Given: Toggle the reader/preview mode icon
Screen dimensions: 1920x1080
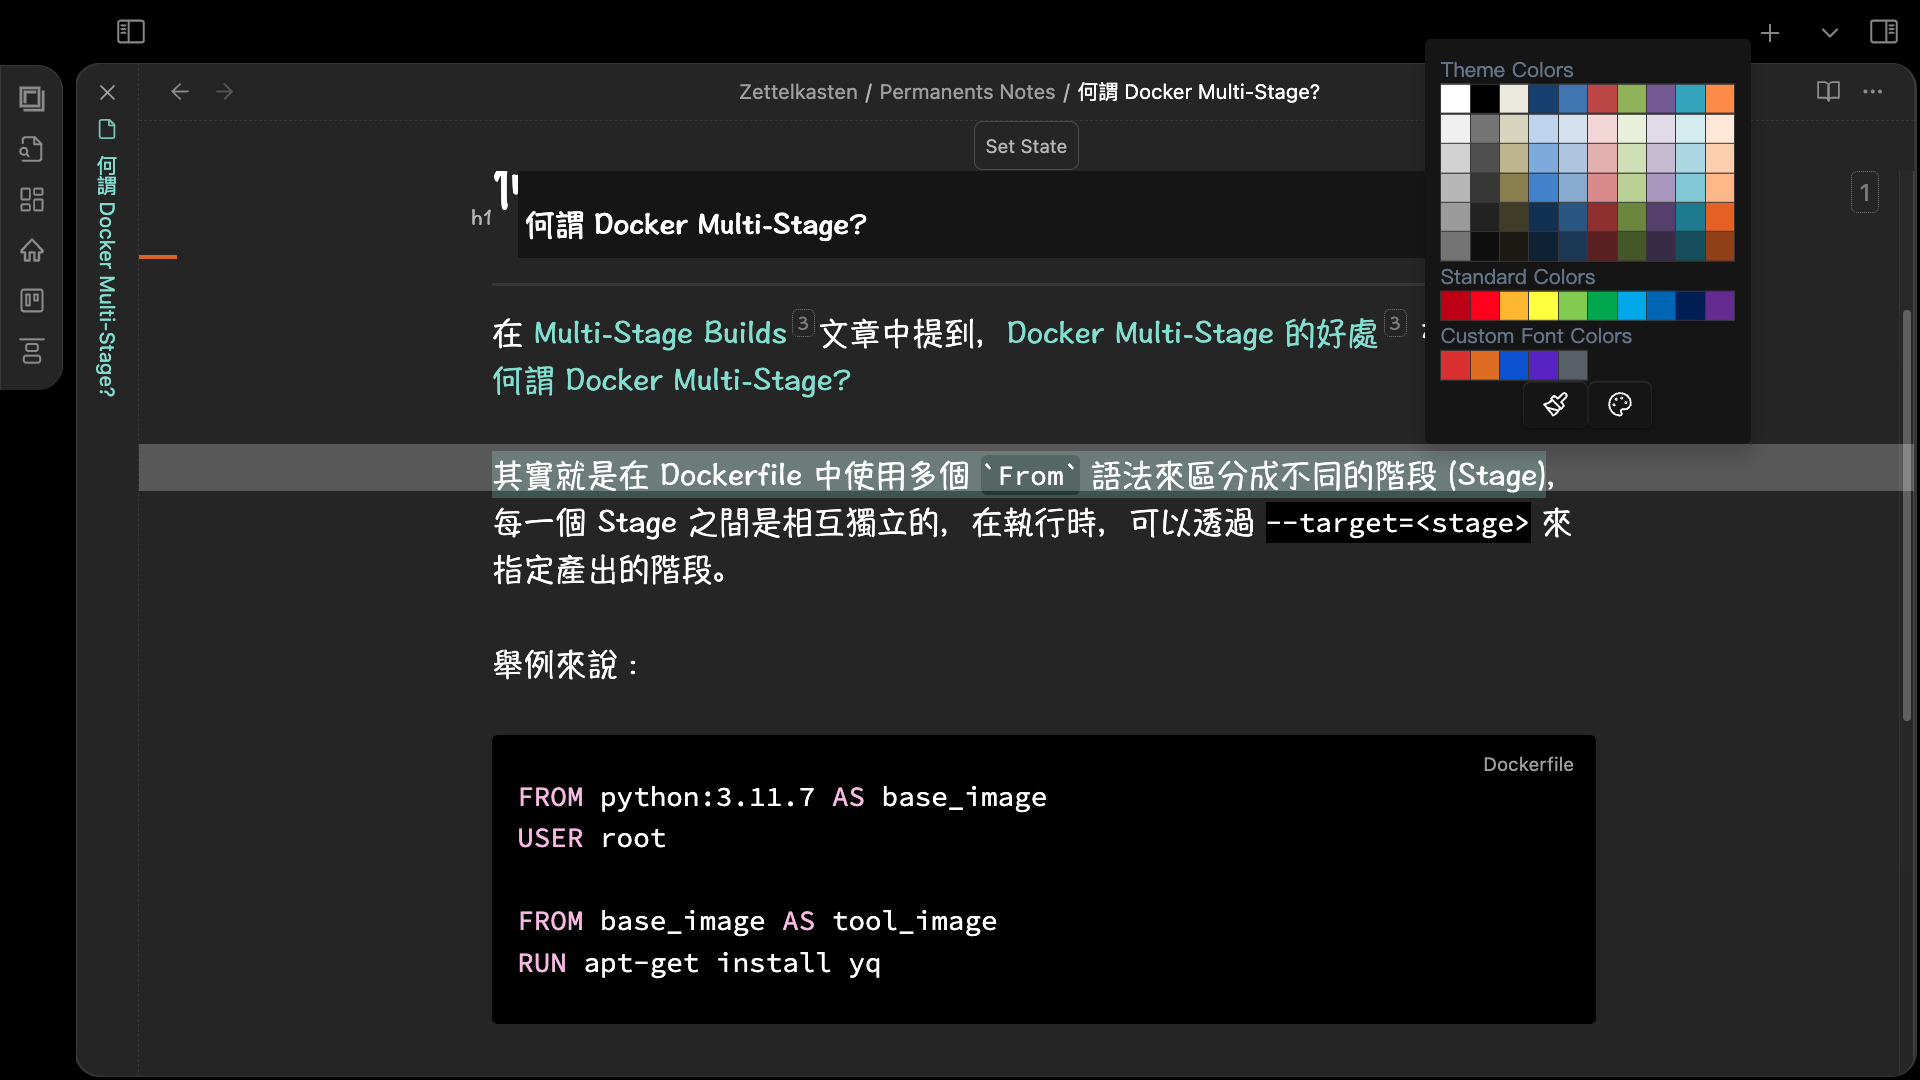Looking at the screenshot, I should tap(1828, 91).
